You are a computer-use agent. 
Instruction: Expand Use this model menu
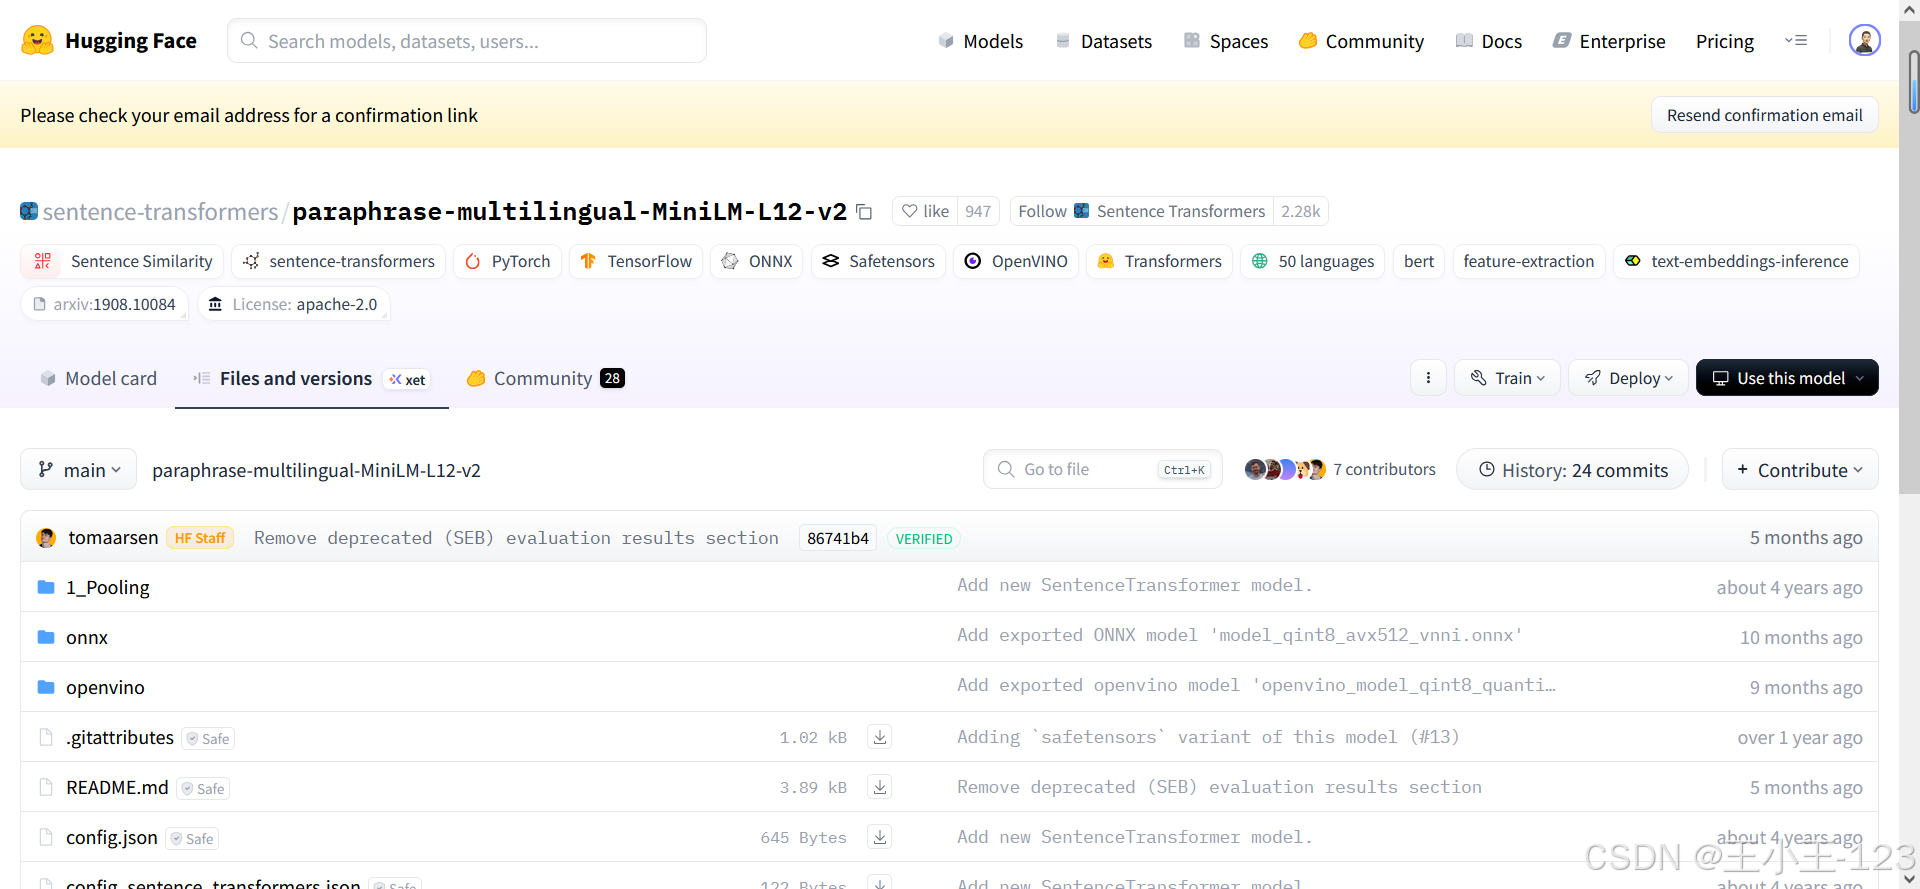coord(1787,378)
